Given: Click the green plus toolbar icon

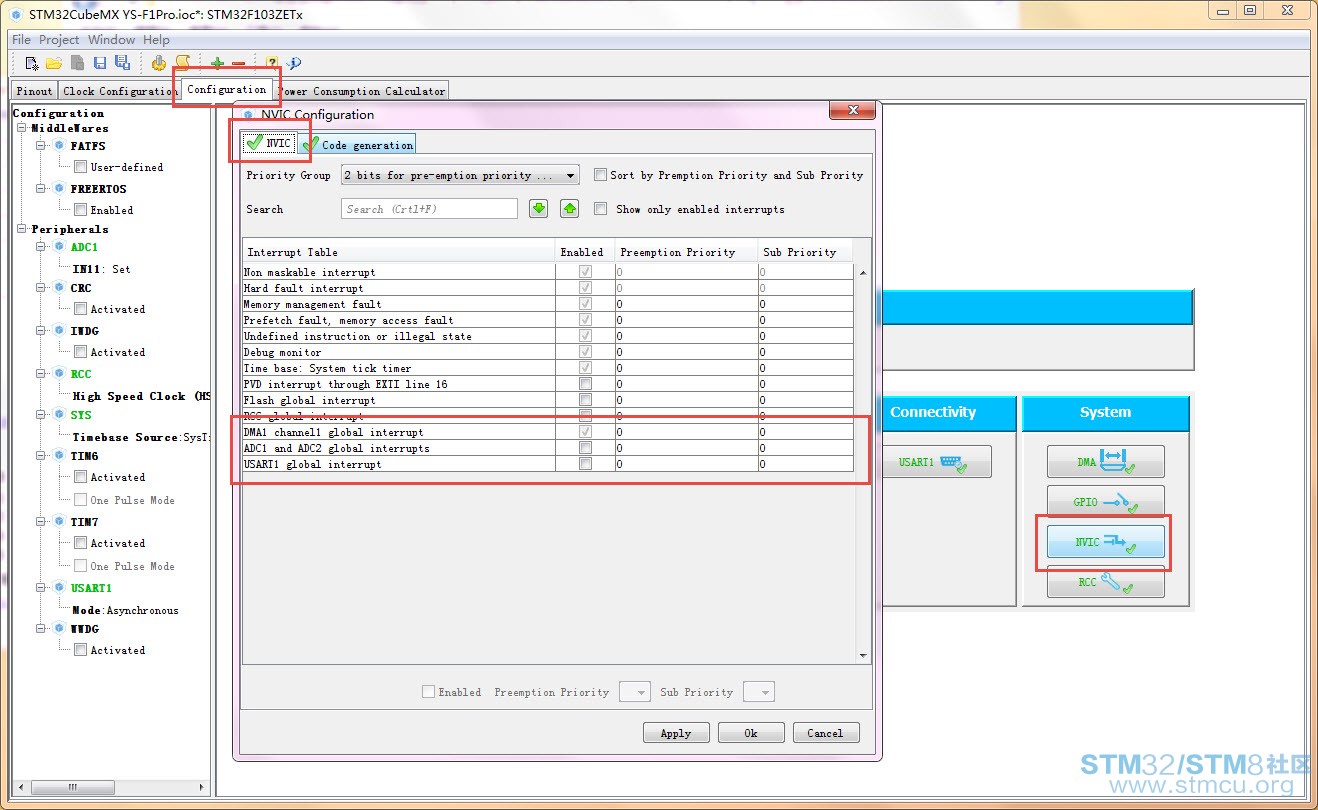Looking at the screenshot, I should (217, 63).
